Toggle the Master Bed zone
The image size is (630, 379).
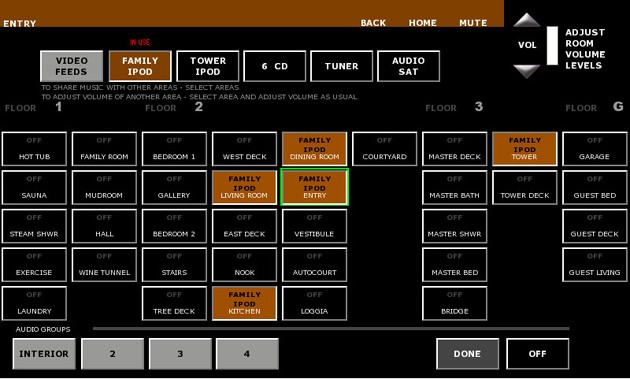[x=454, y=264]
